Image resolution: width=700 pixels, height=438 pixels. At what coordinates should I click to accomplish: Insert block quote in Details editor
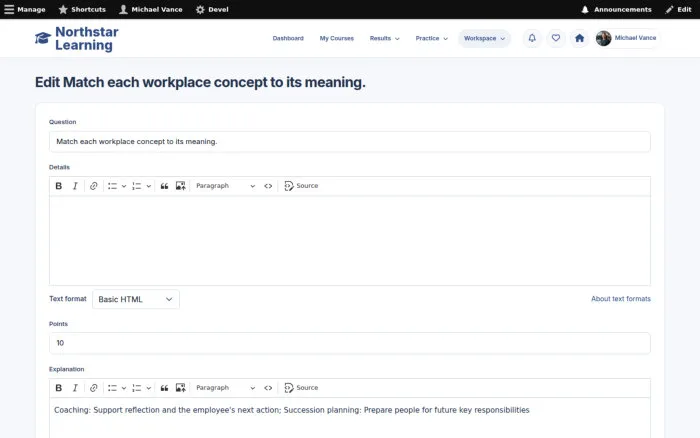[x=164, y=186]
